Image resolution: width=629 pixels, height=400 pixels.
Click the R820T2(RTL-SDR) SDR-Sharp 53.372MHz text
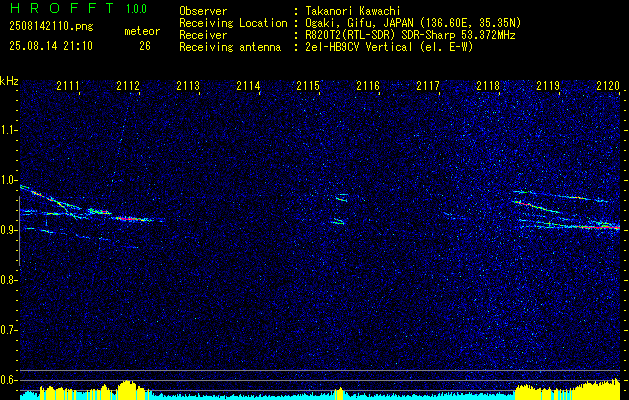click(x=410, y=35)
